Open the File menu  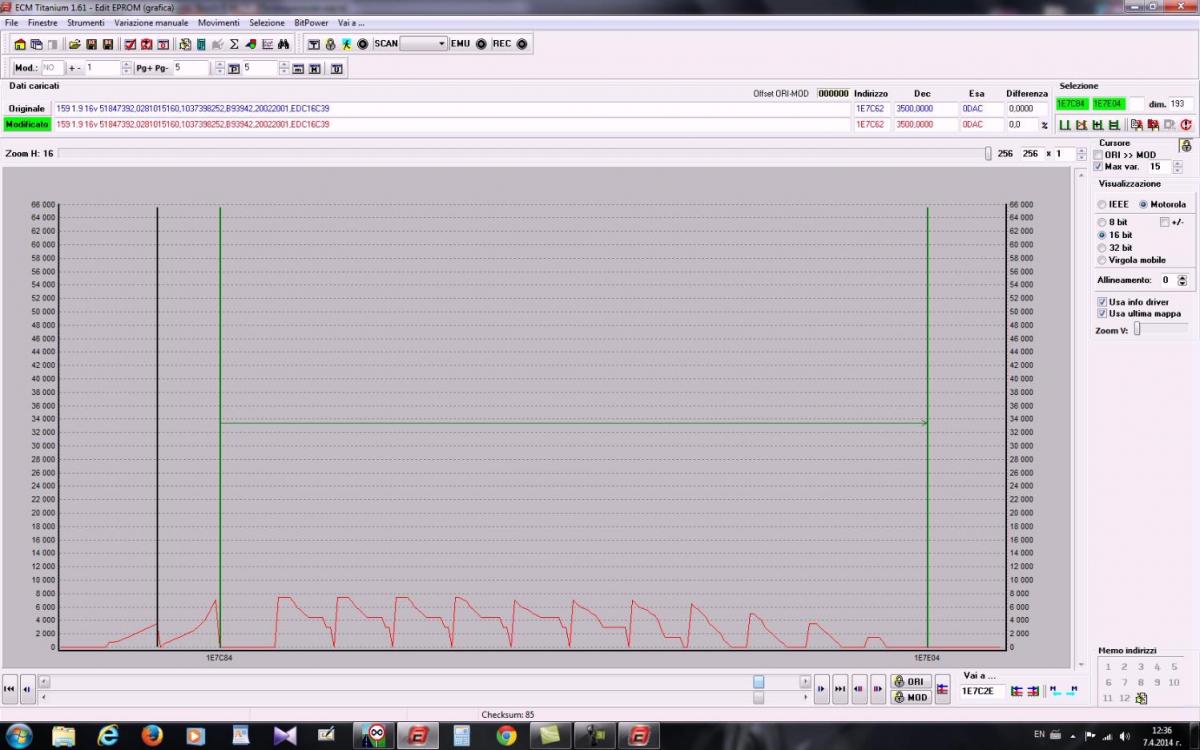(x=11, y=22)
